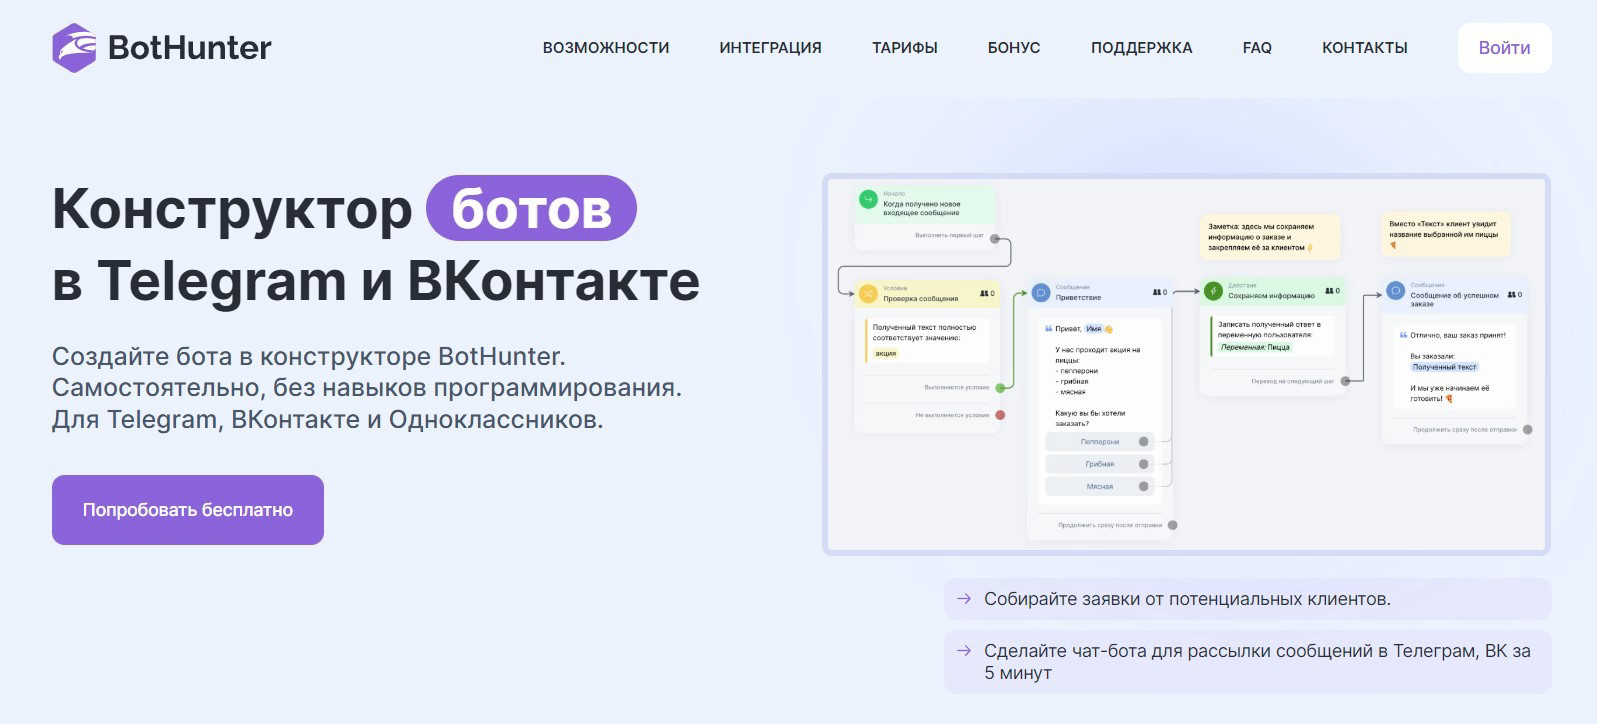Click the message icon of Сообщение об успешном заказе

[1396, 291]
